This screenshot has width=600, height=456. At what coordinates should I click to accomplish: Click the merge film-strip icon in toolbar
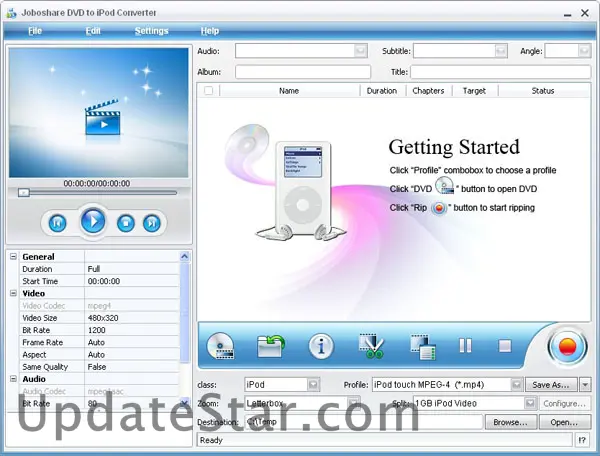pos(423,347)
